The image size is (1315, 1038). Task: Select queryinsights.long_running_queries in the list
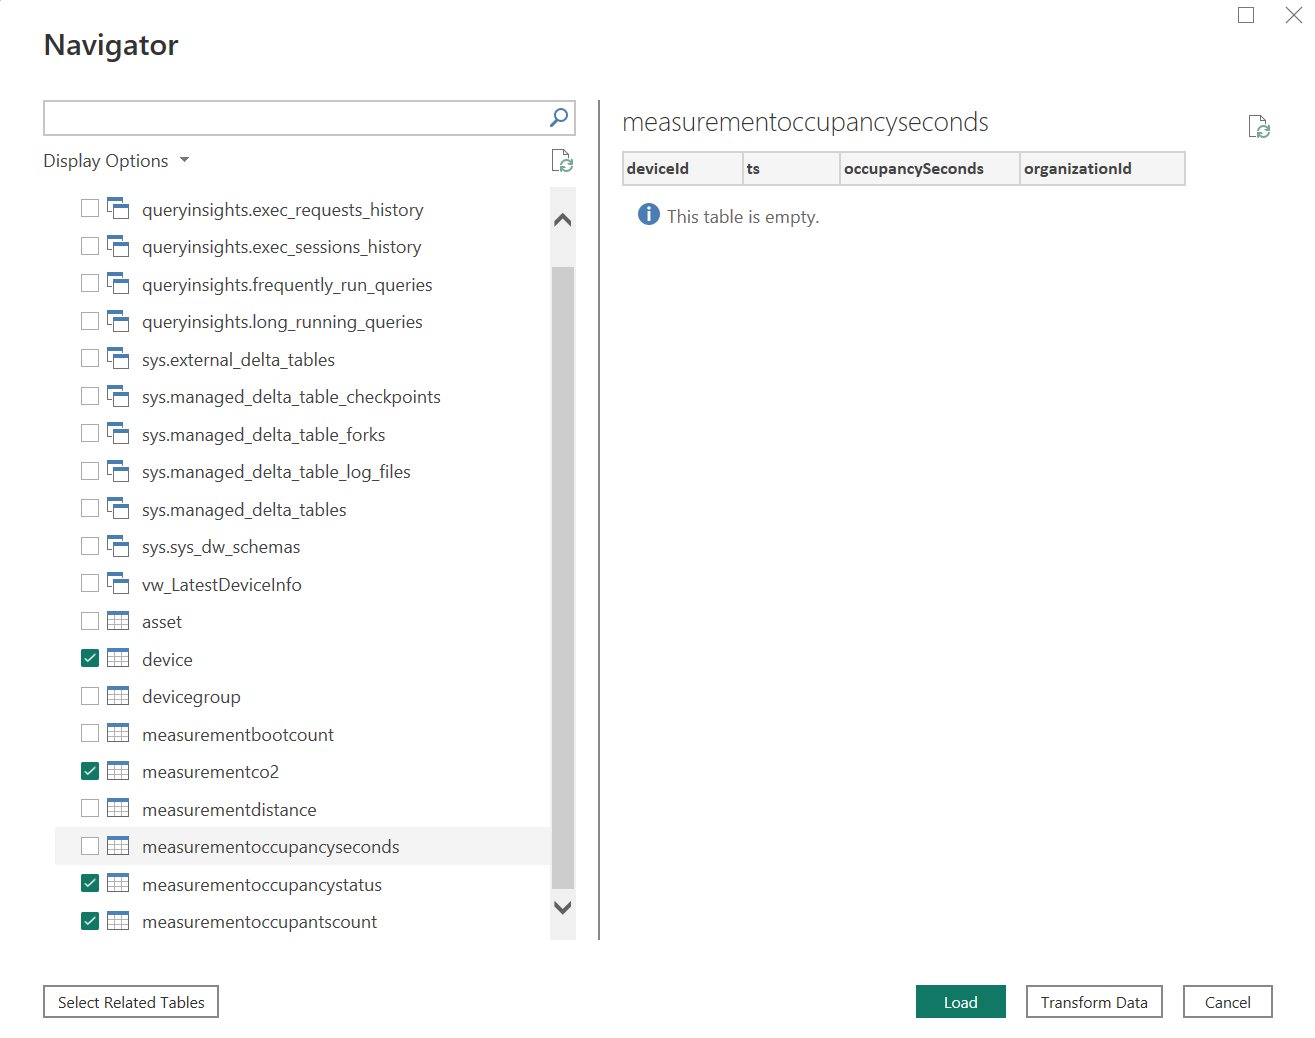click(x=282, y=322)
